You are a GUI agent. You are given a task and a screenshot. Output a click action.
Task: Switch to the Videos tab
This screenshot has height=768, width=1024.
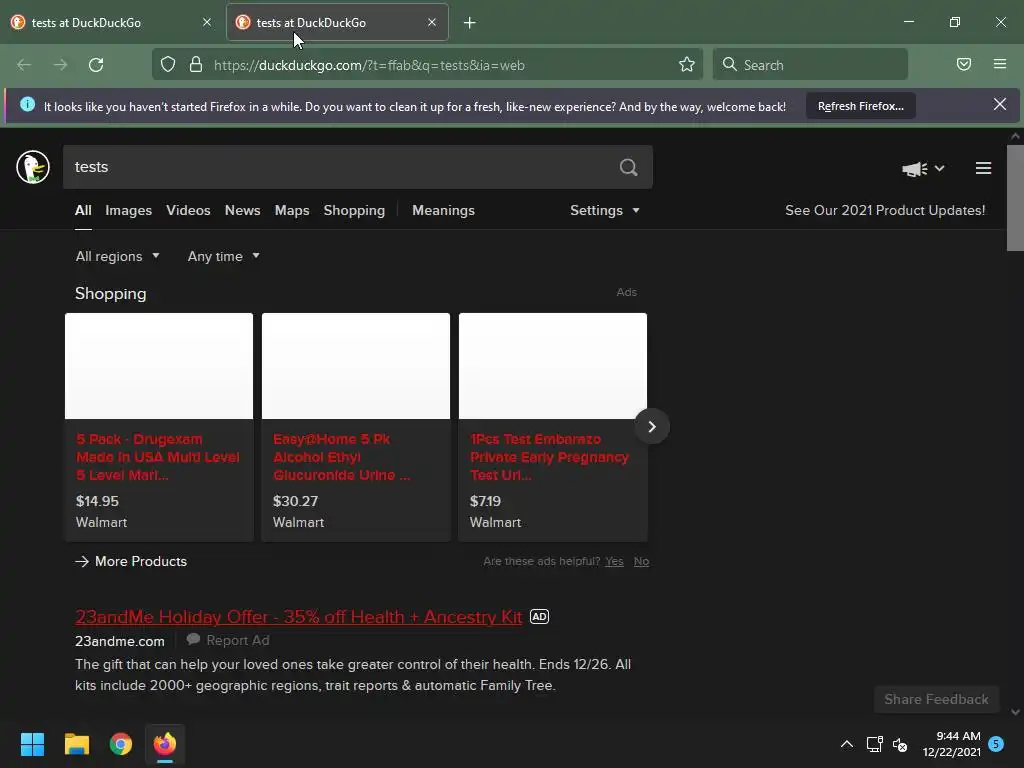pos(188,210)
